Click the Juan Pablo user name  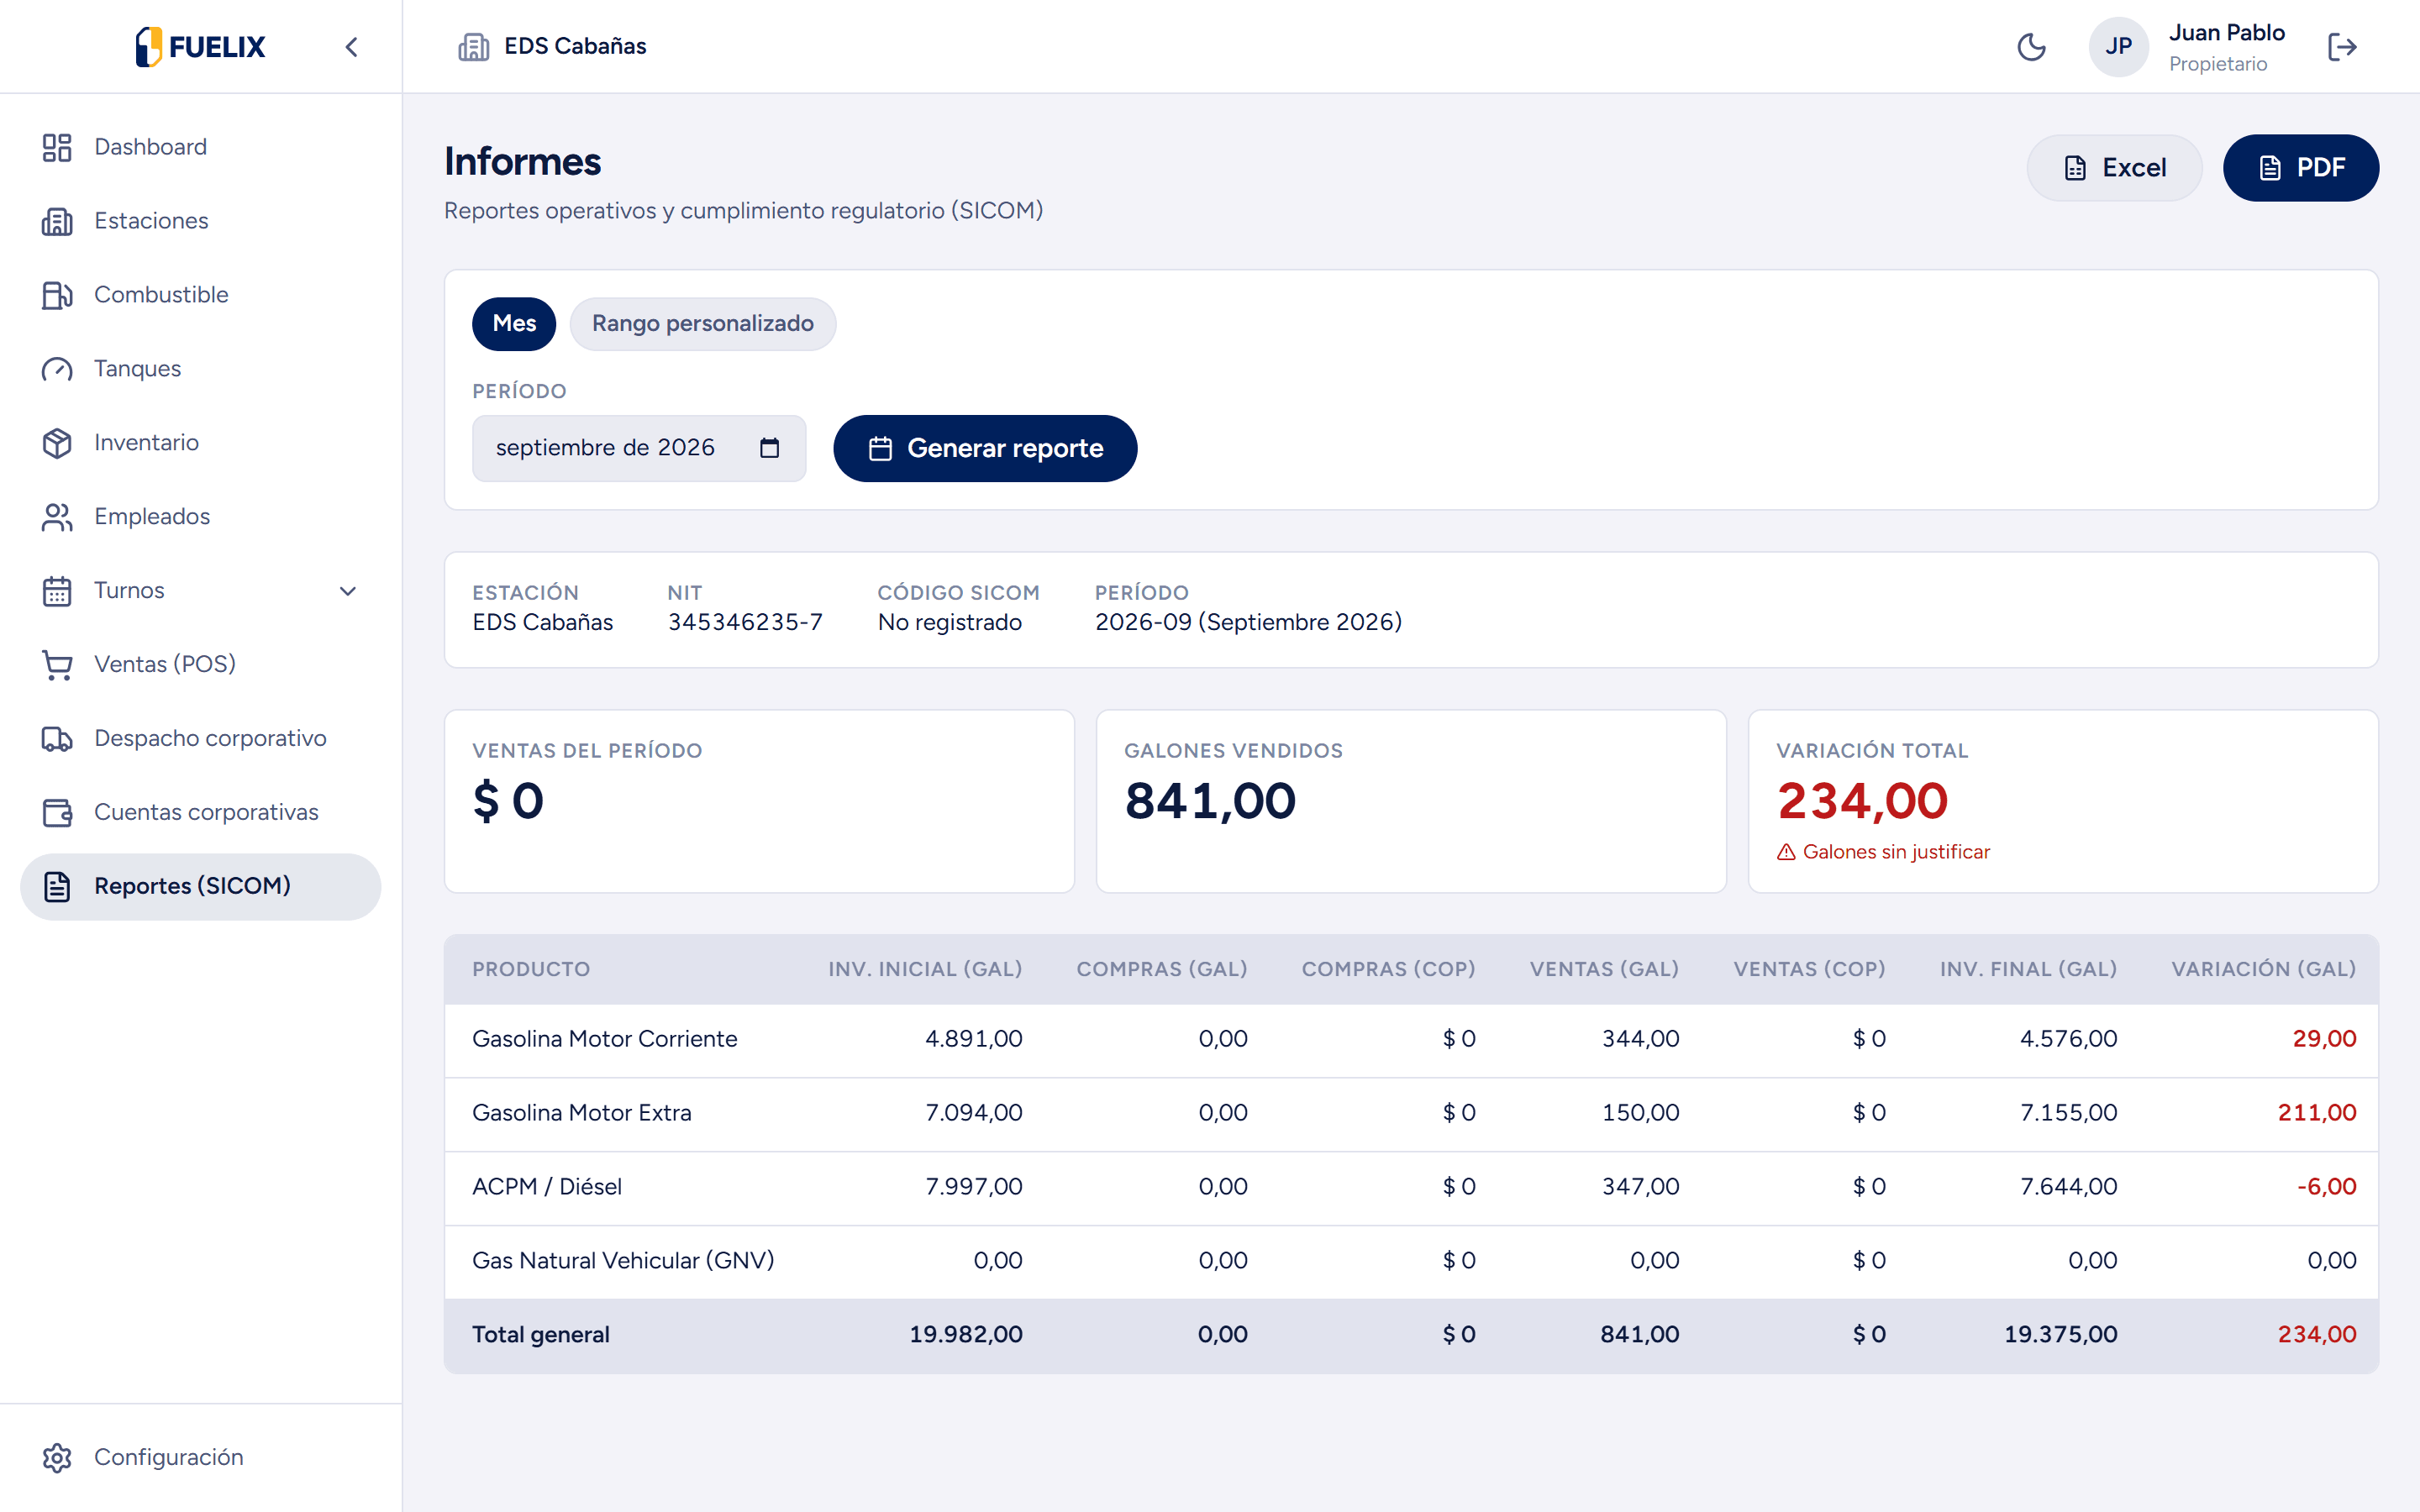click(2226, 33)
